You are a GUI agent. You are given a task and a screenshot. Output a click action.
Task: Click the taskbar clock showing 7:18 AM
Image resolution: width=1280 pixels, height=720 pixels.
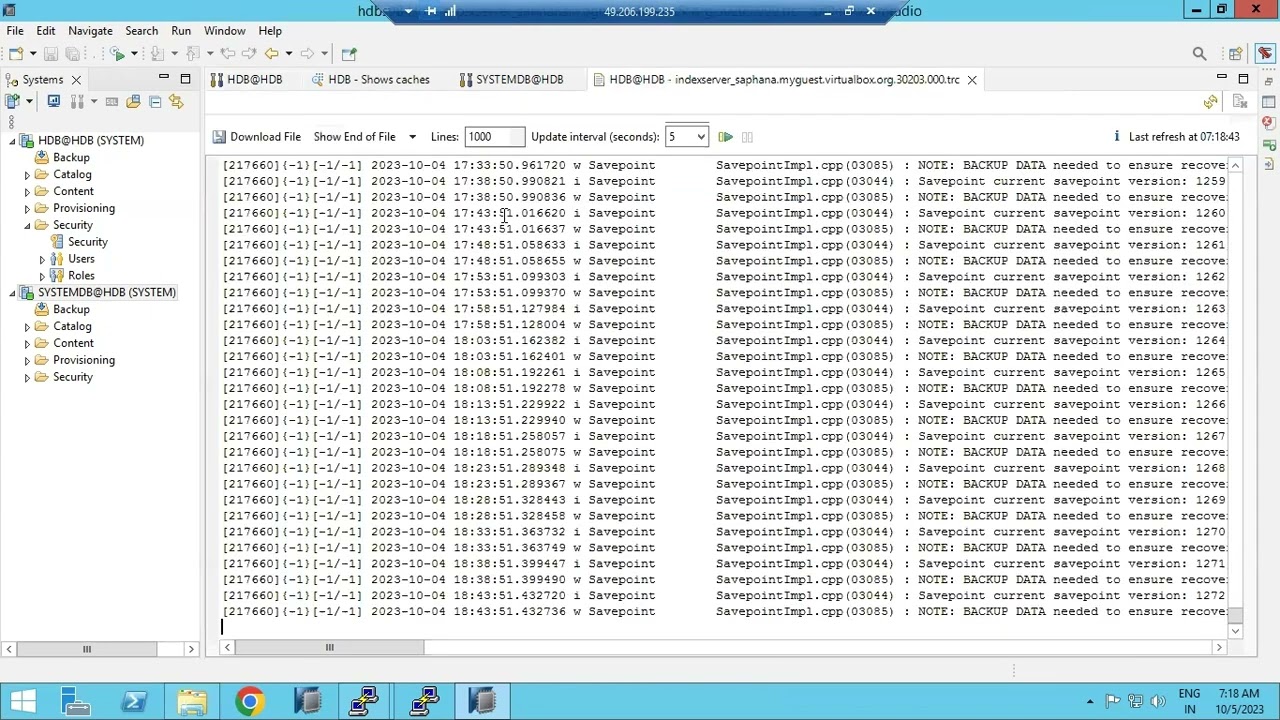click(x=1239, y=693)
